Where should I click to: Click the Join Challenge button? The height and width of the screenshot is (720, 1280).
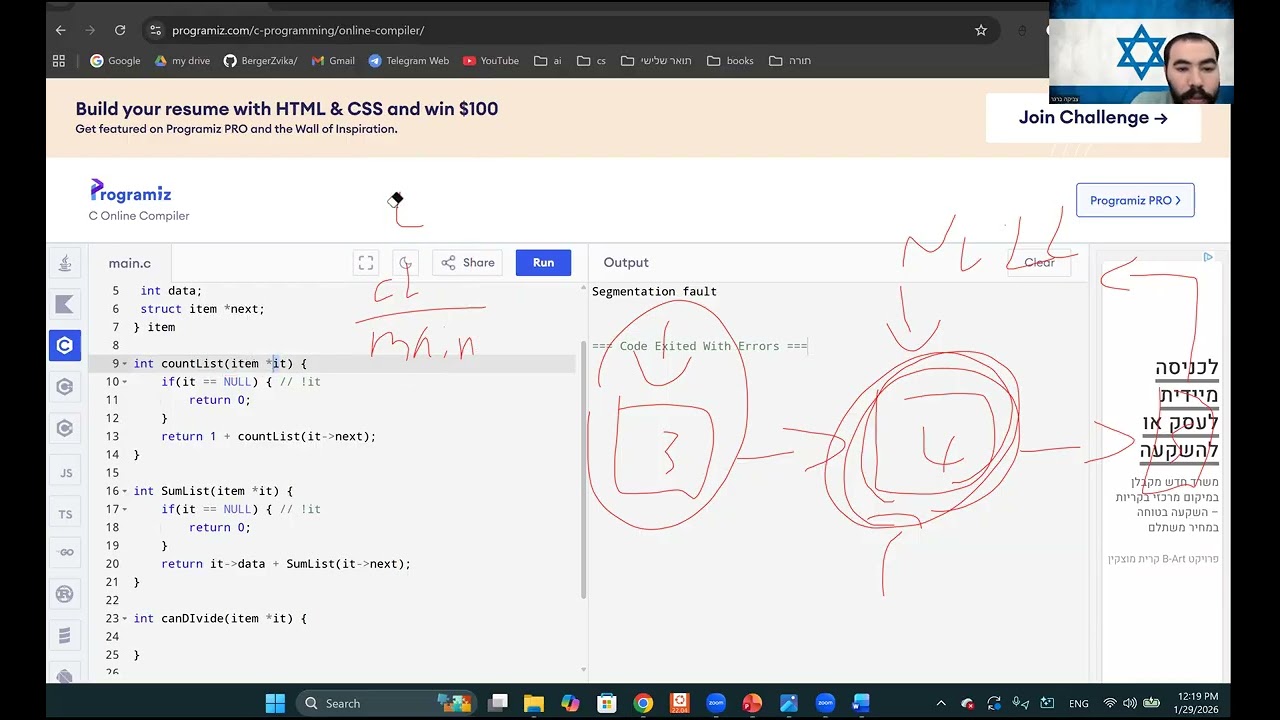click(x=1093, y=118)
